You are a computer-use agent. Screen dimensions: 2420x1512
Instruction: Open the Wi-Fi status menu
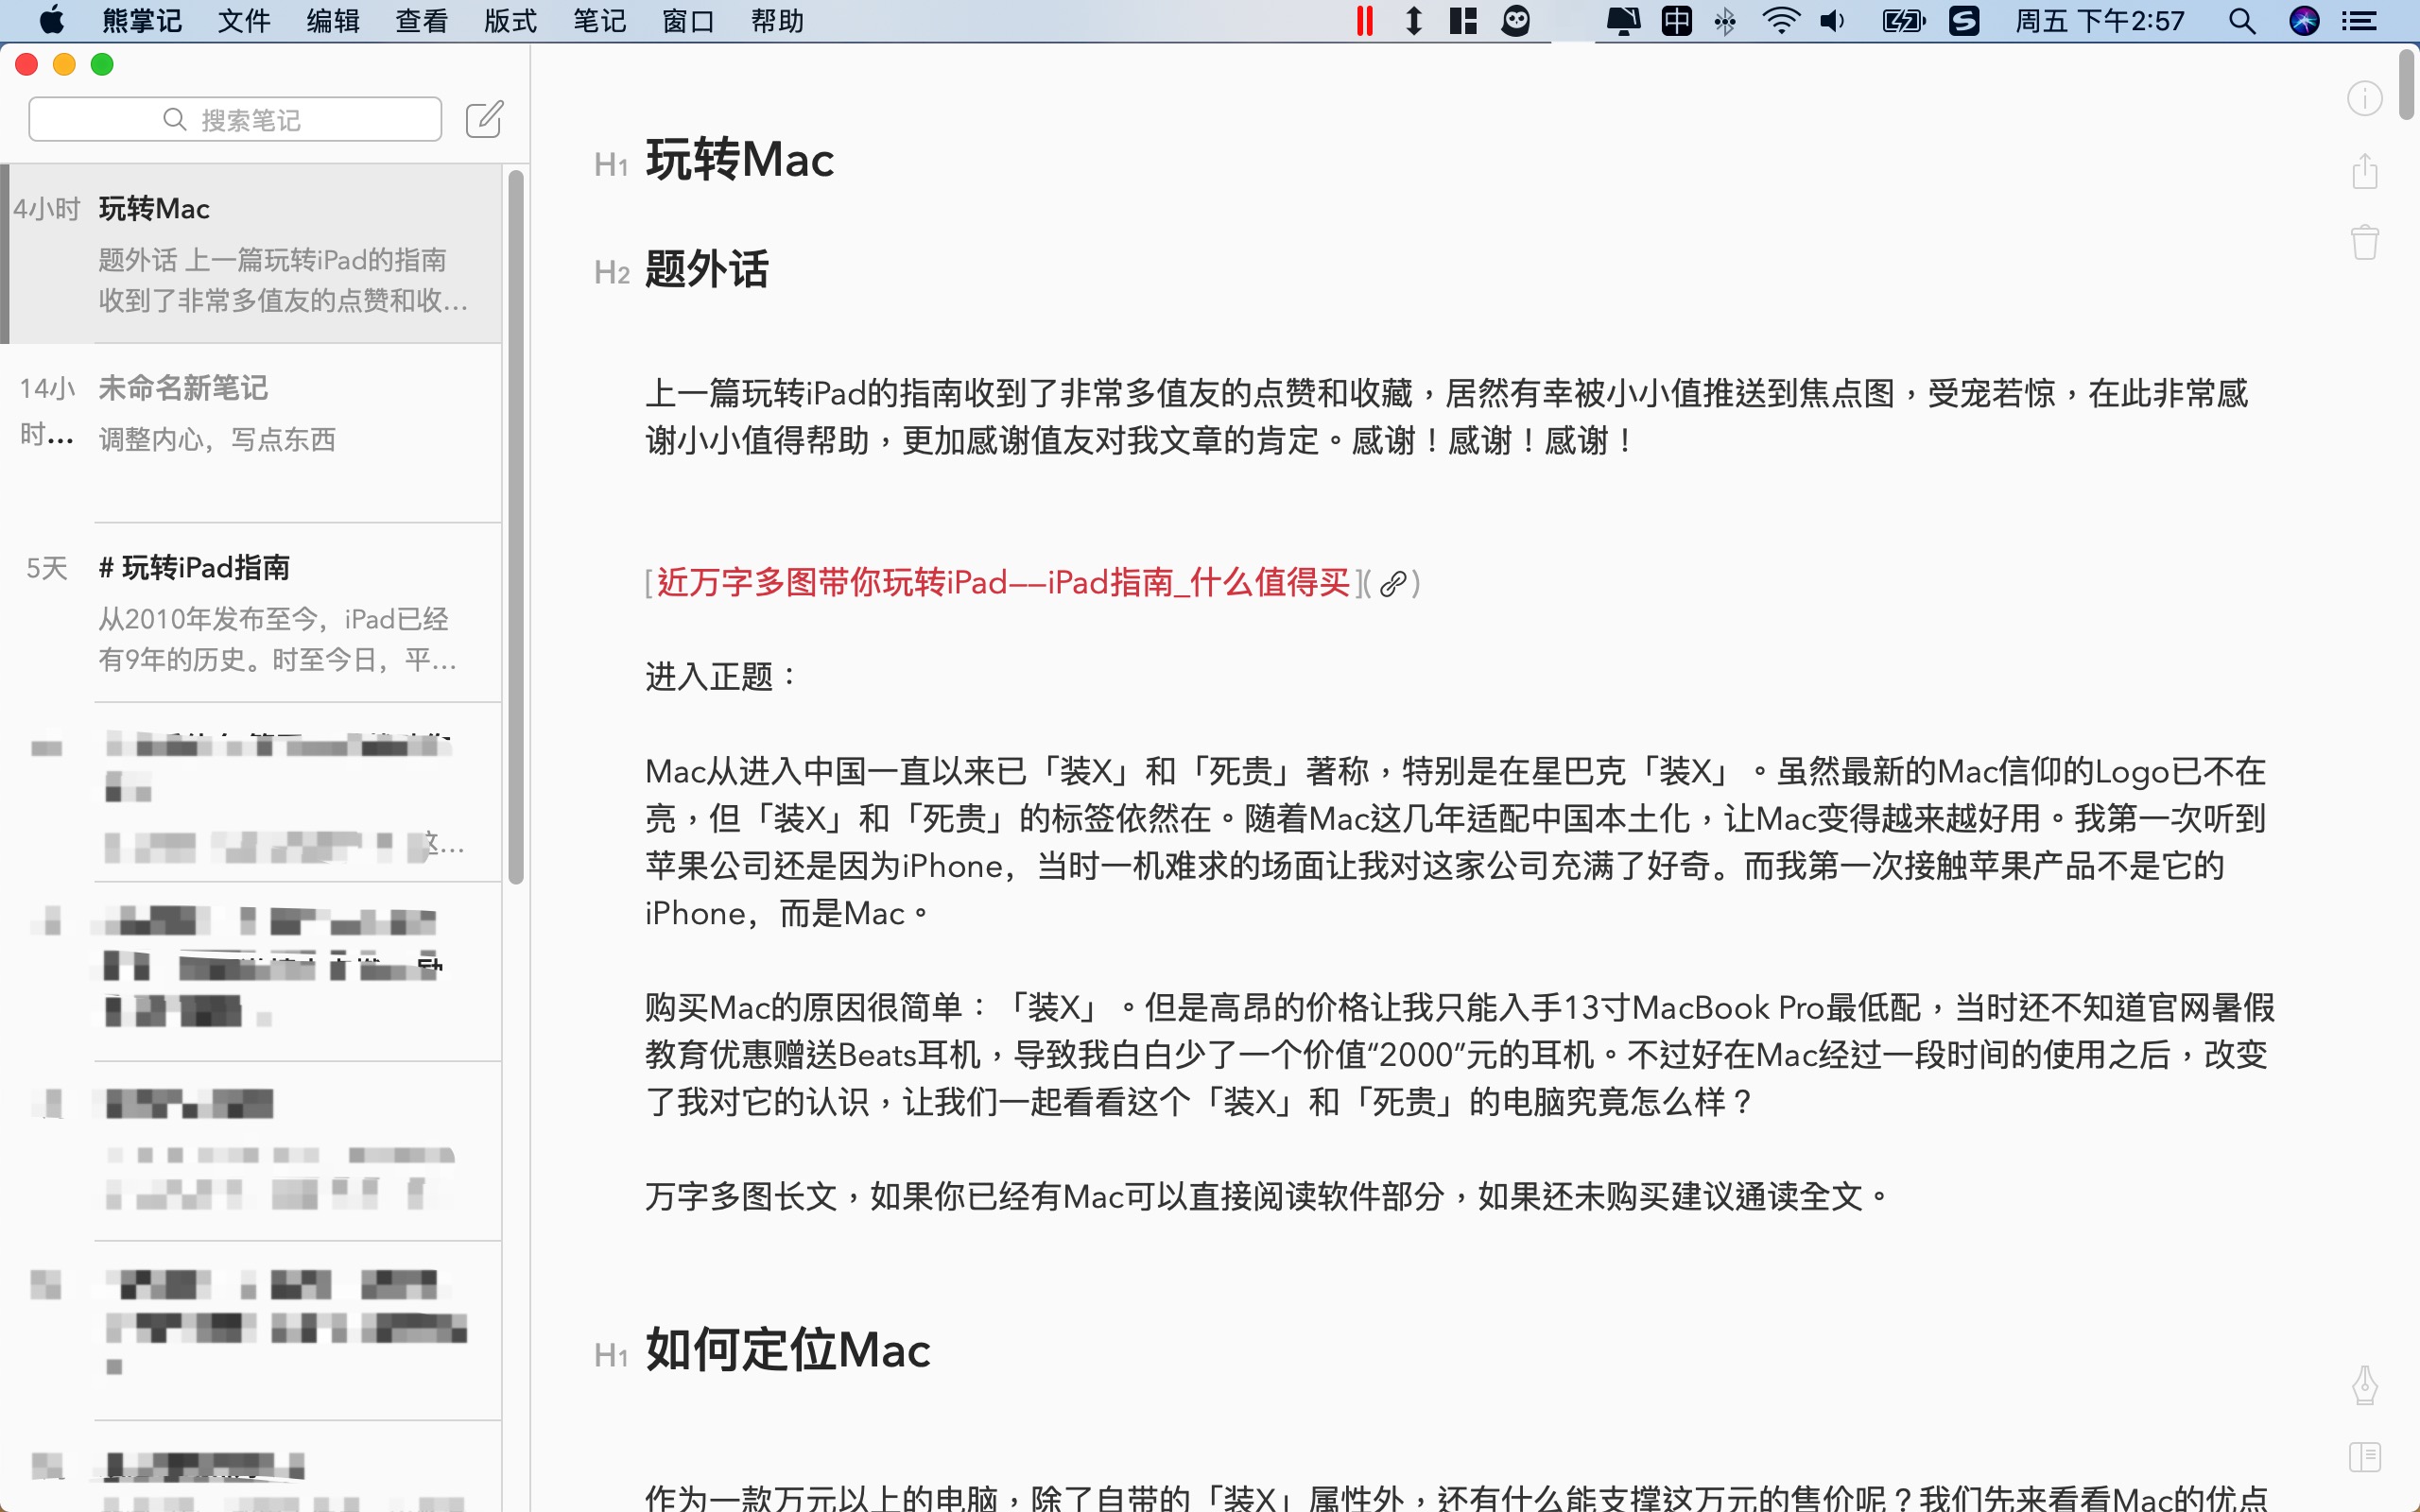click(x=1780, y=20)
